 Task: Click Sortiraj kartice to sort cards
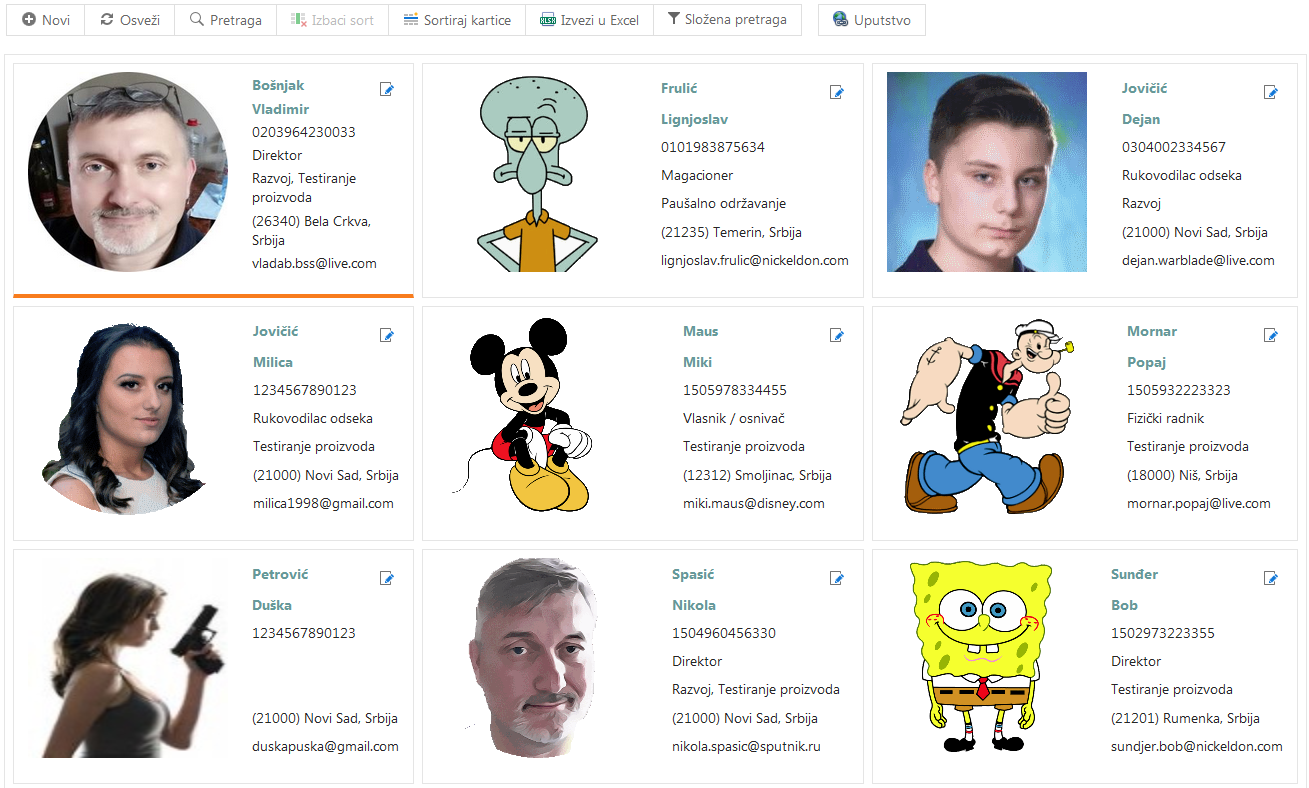click(x=457, y=20)
